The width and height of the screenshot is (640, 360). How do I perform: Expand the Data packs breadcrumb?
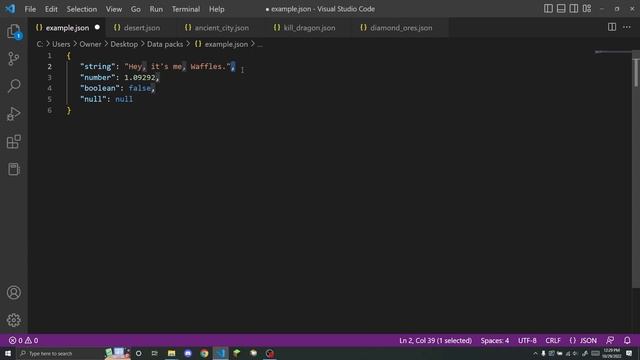[x=165, y=44]
